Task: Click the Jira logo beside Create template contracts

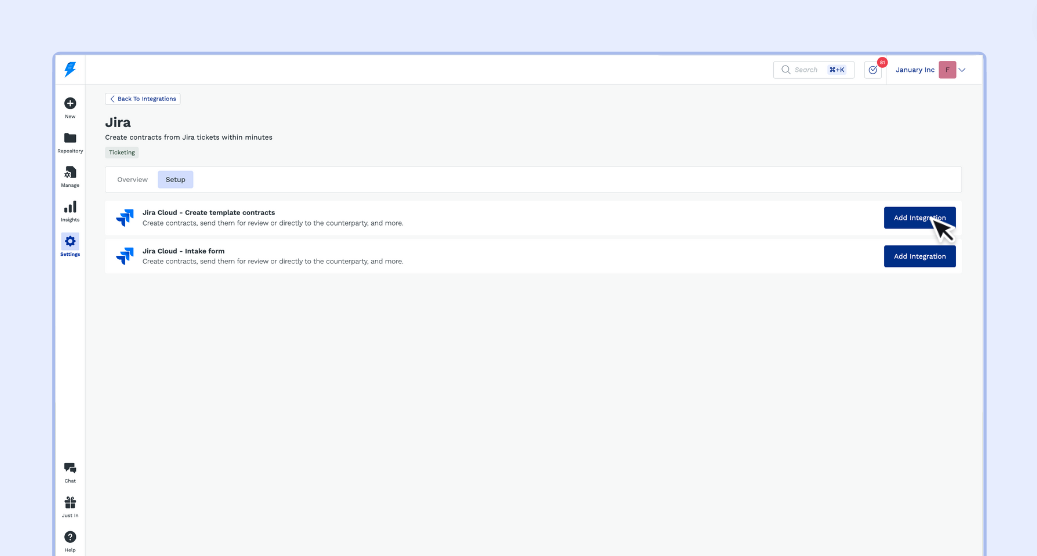Action: pos(125,218)
